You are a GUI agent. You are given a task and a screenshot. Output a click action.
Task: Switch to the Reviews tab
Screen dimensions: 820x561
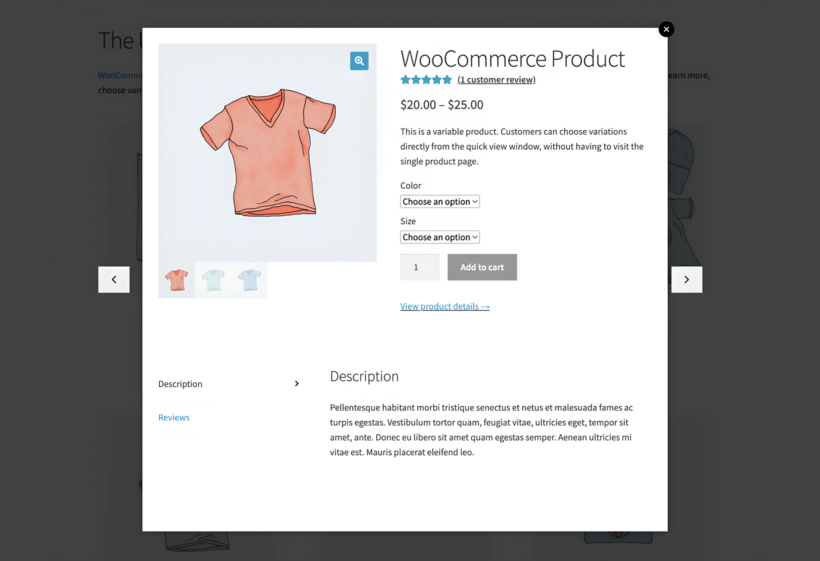(174, 417)
